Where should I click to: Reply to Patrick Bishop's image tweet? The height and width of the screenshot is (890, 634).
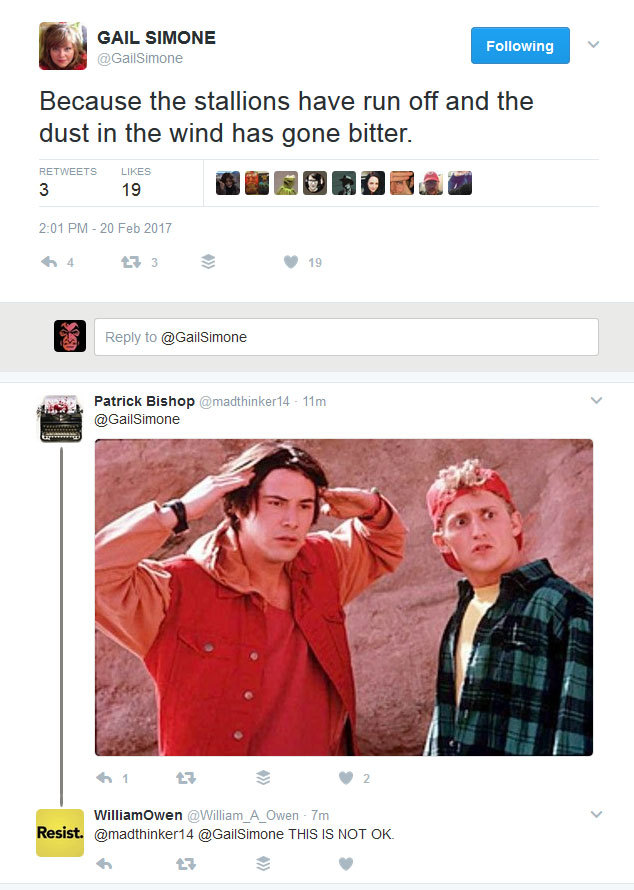pyautogui.click(x=104, y=778)
